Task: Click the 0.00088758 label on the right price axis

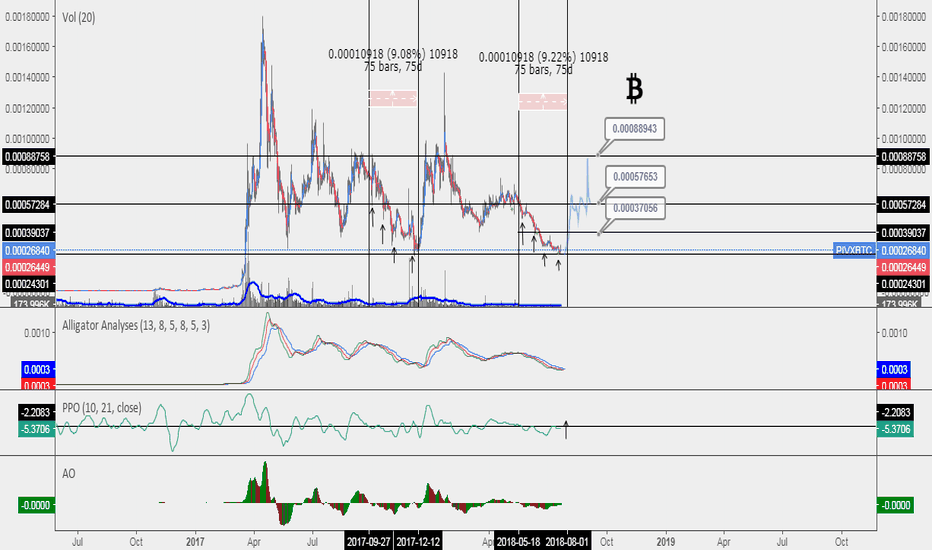Action: click(903, 157)
